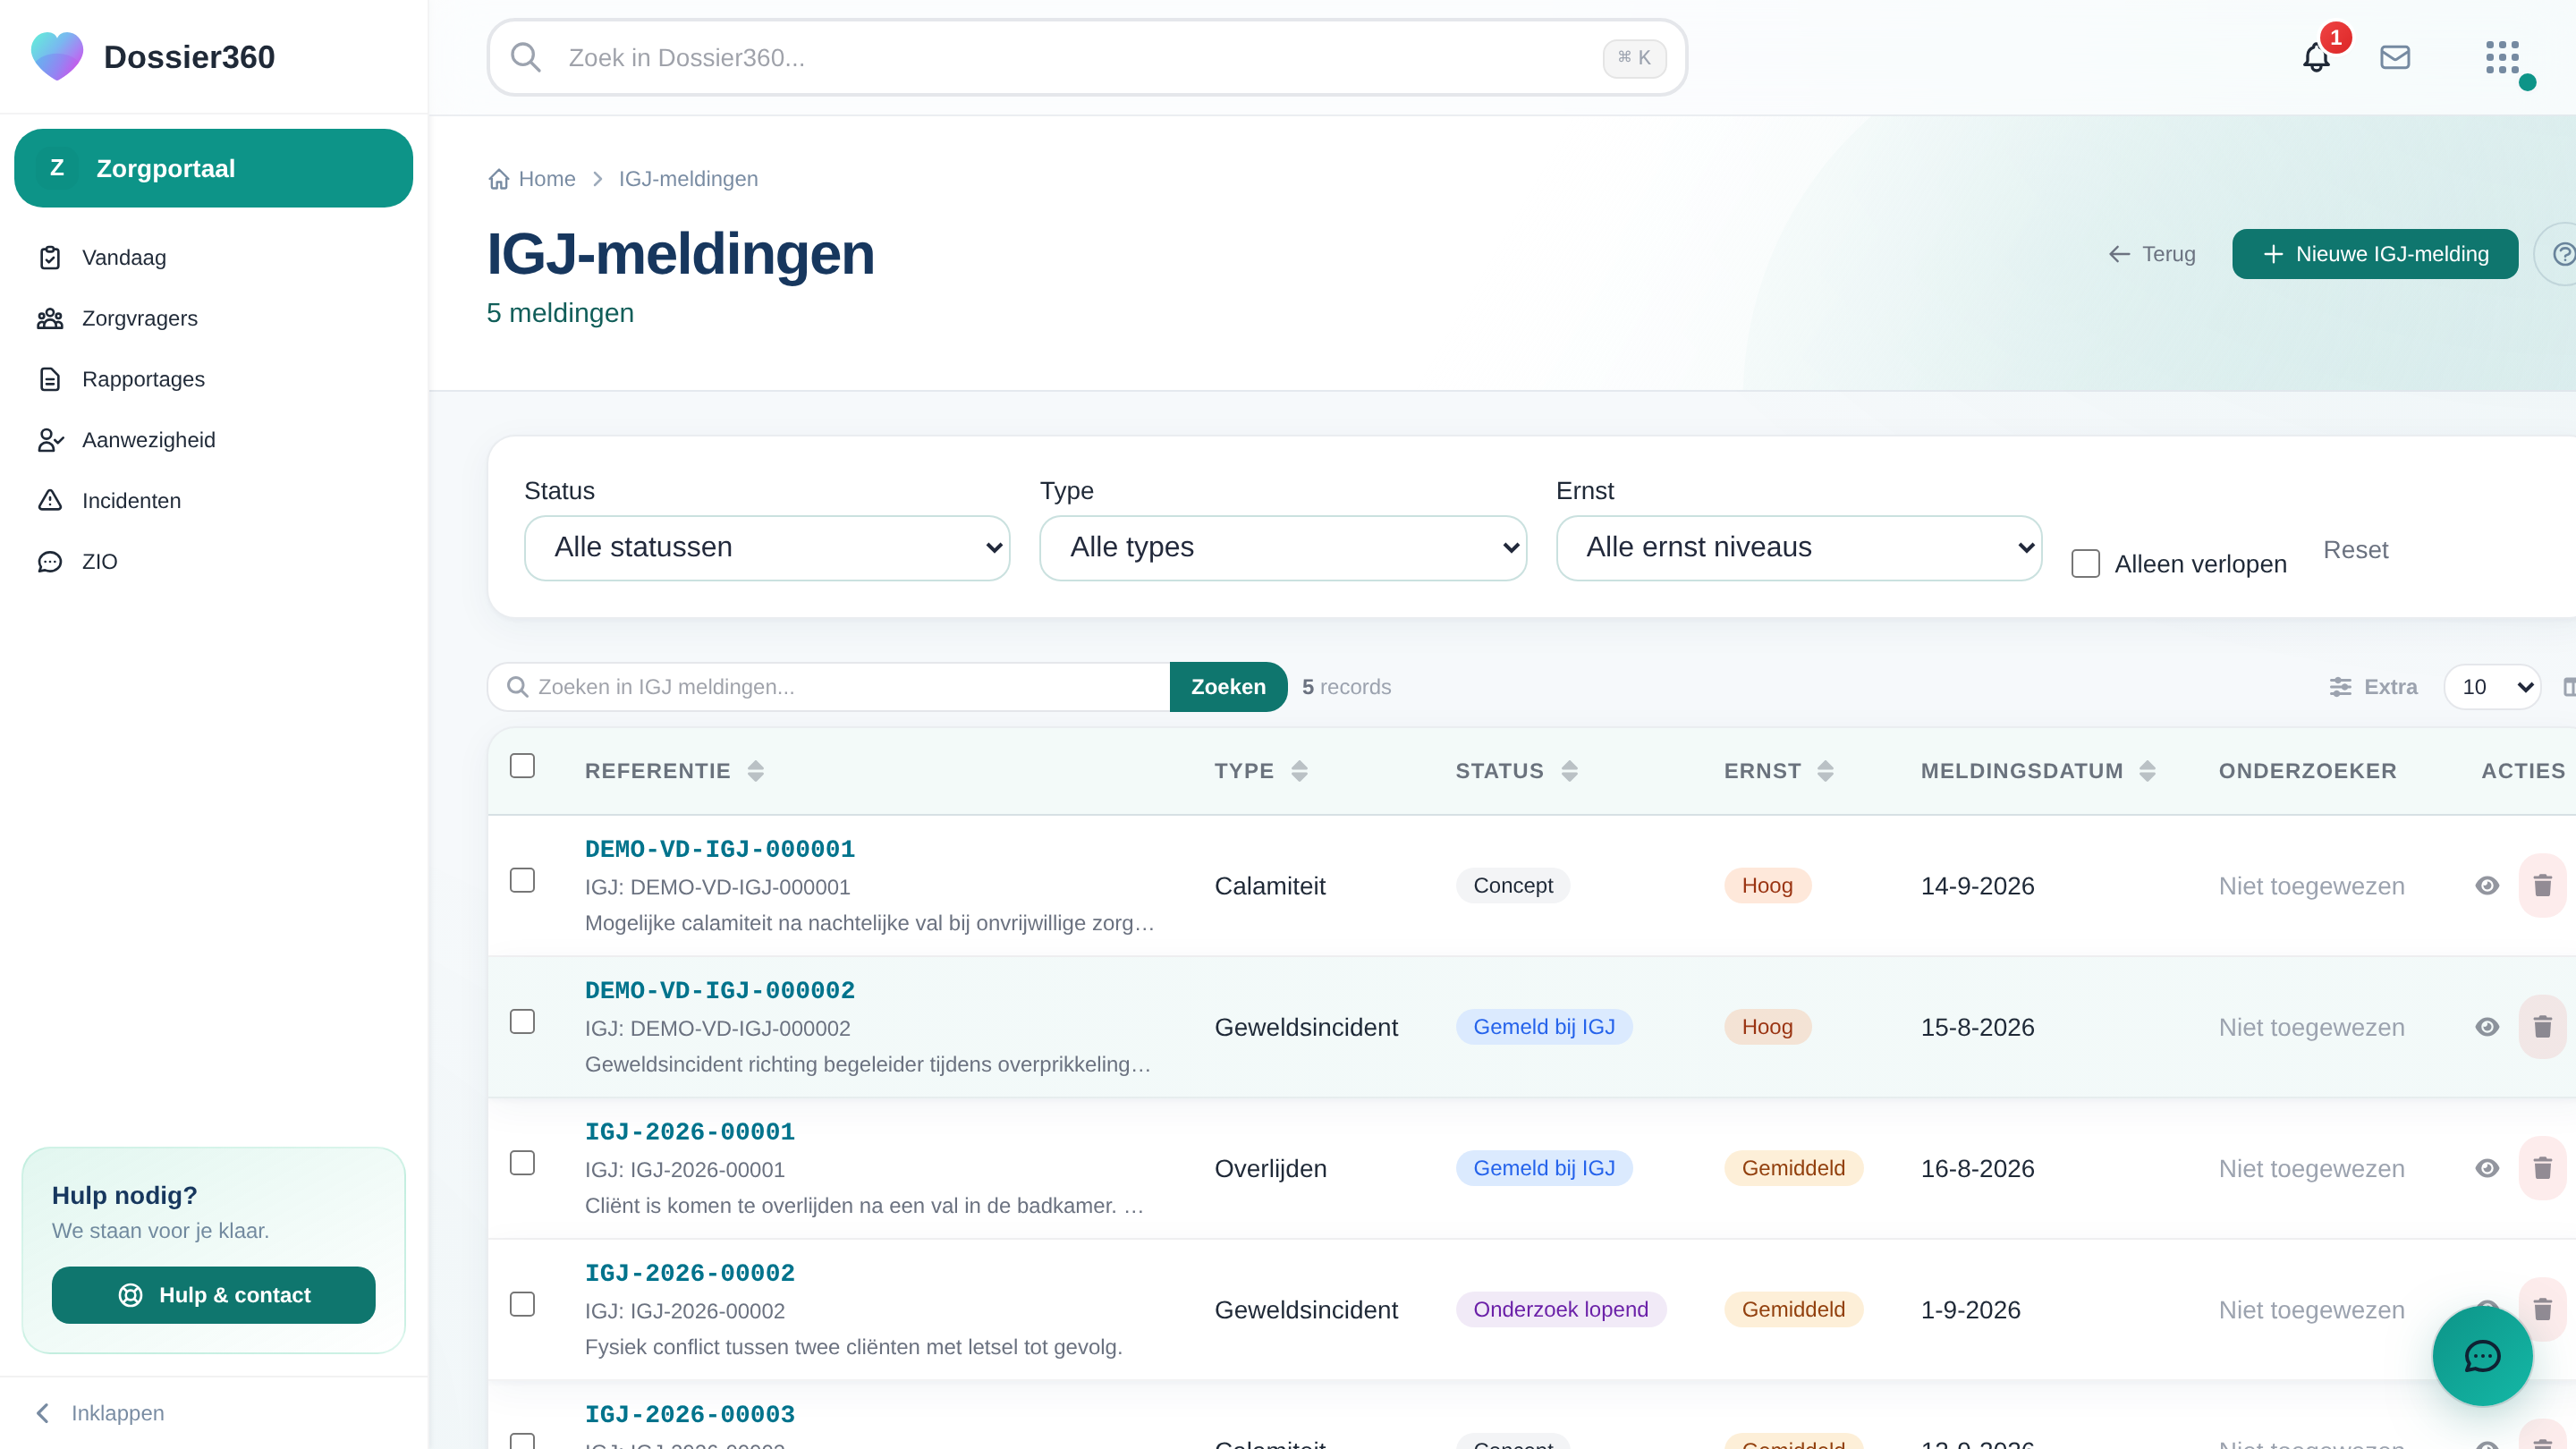This screenshot has height=1449, width=2576.
Task: Open the apps grid menu
Action: pos(2502,58)
